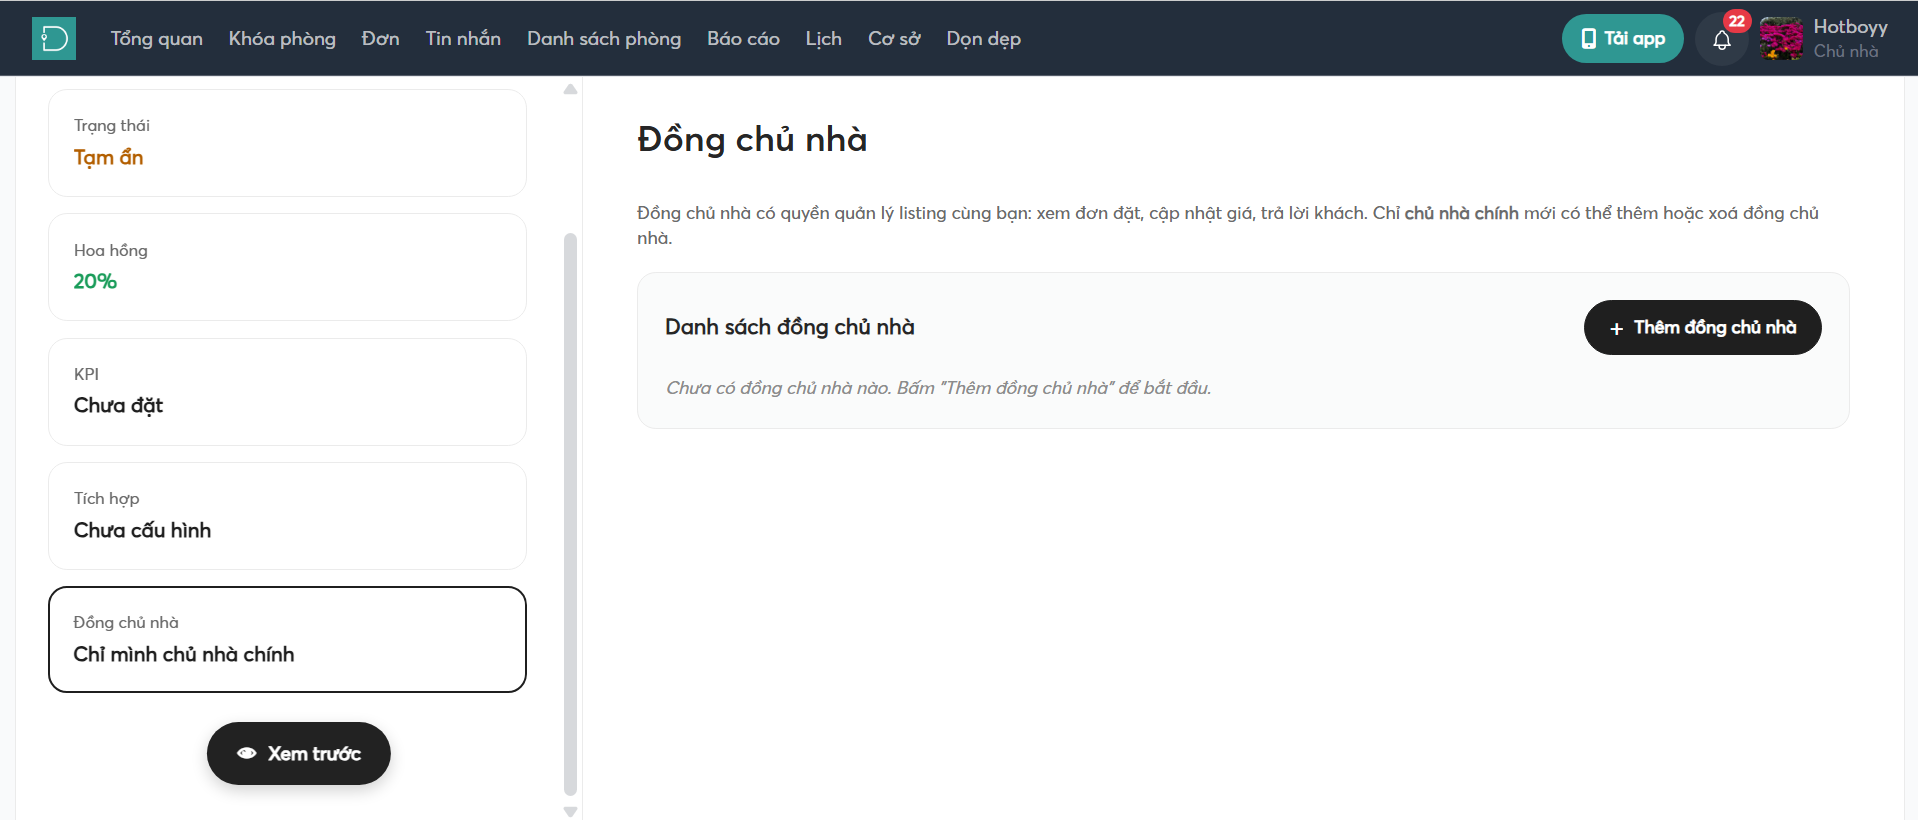1918x820 pixels.
Task: Click the sidebar vertical scrollbar thumb
Action: (570, 514)
